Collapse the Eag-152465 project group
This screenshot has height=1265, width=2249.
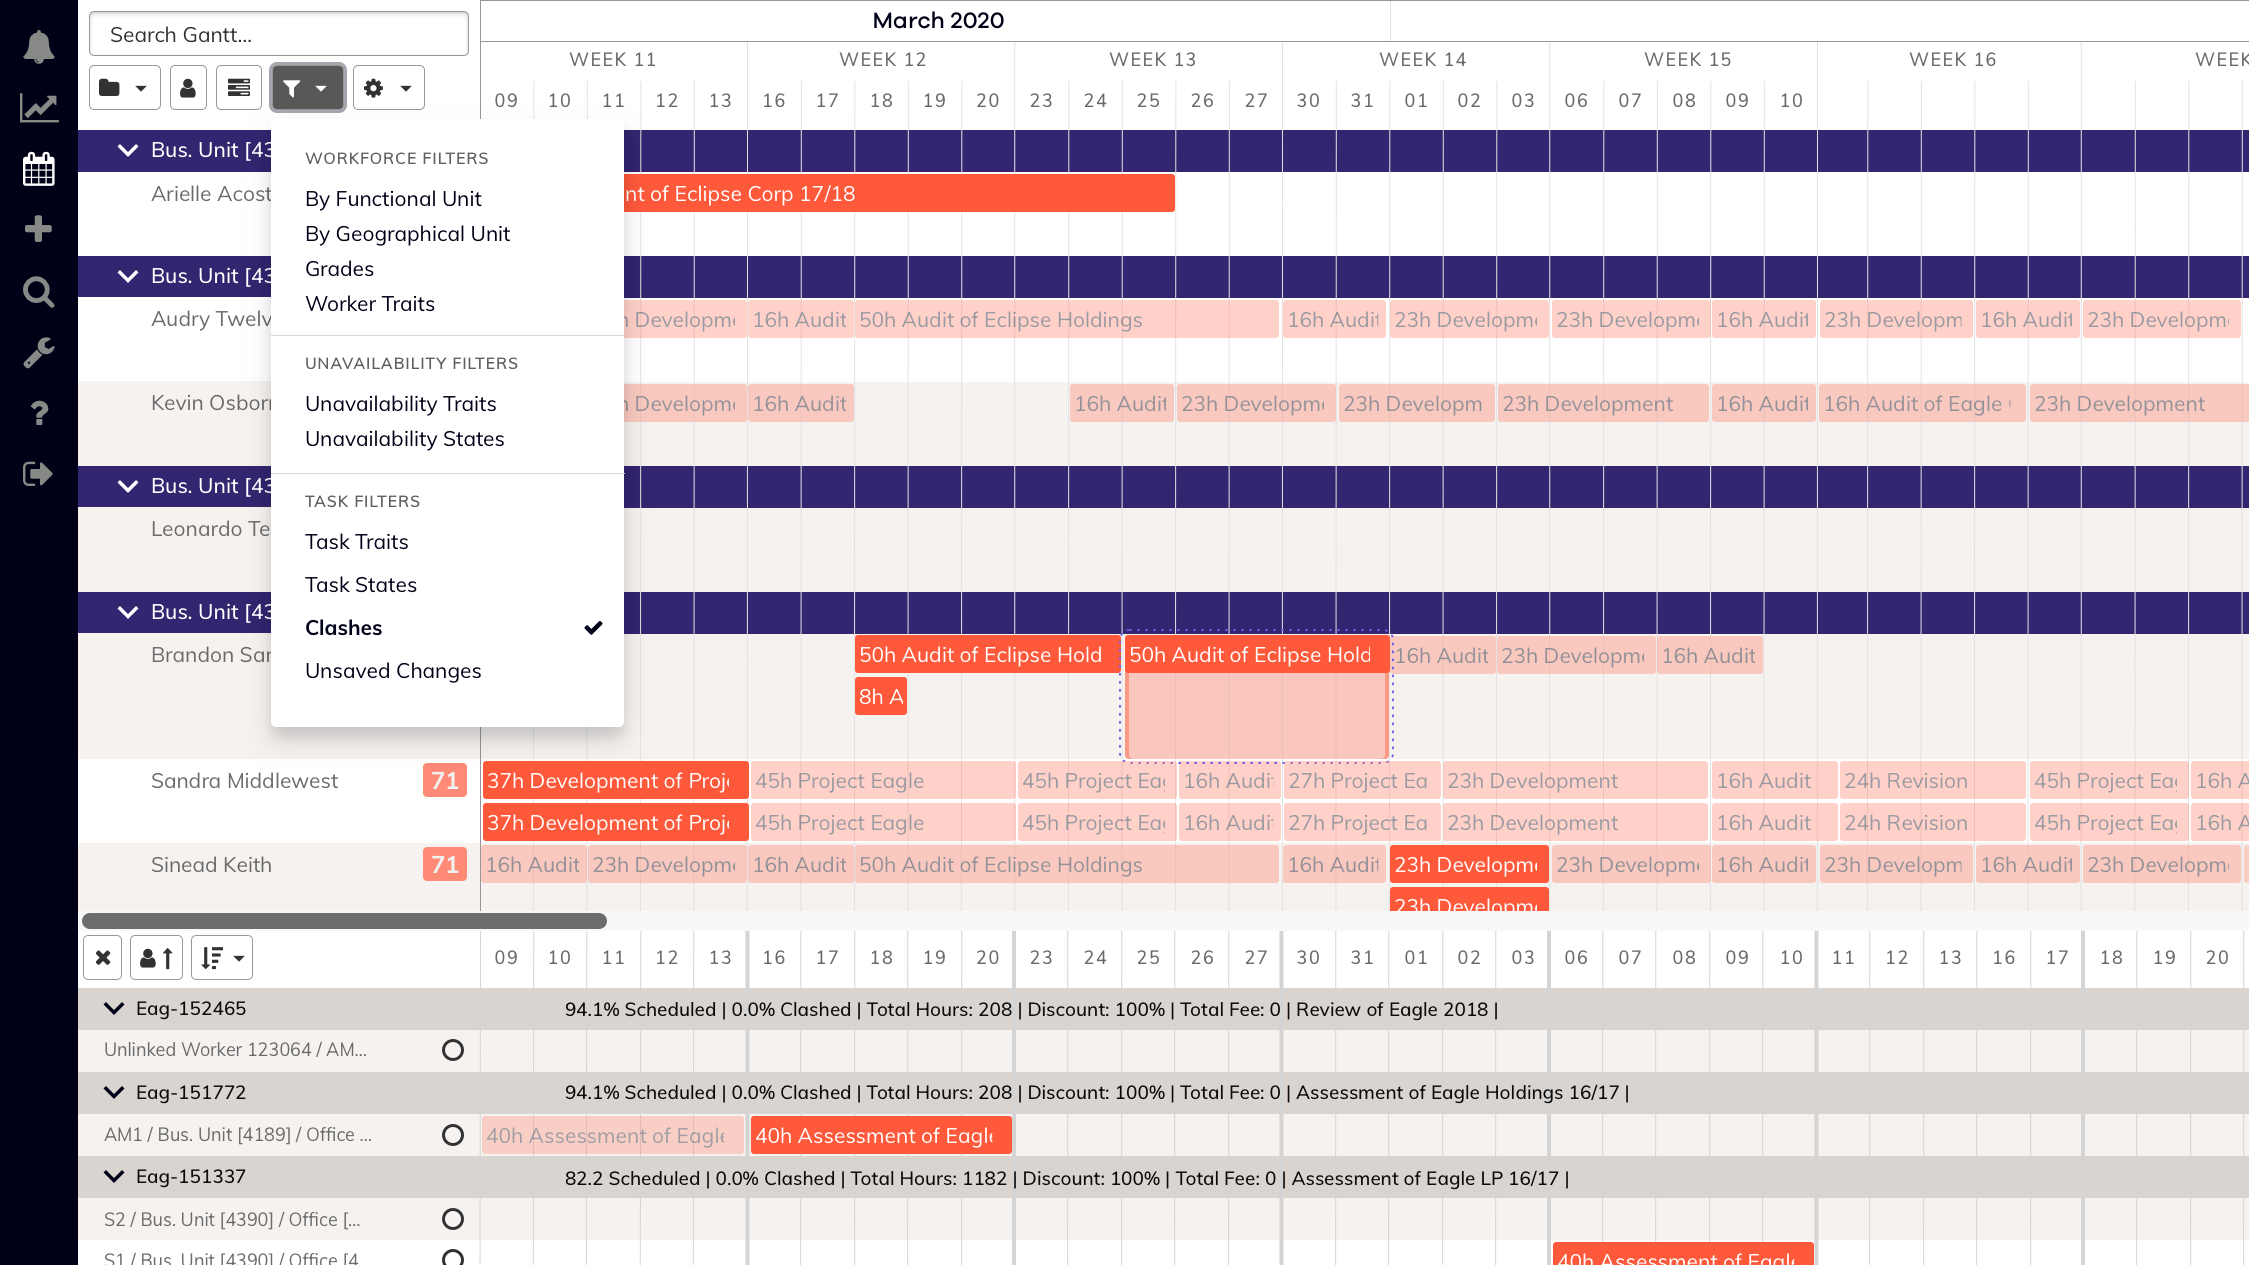[x=114, y=1008]
